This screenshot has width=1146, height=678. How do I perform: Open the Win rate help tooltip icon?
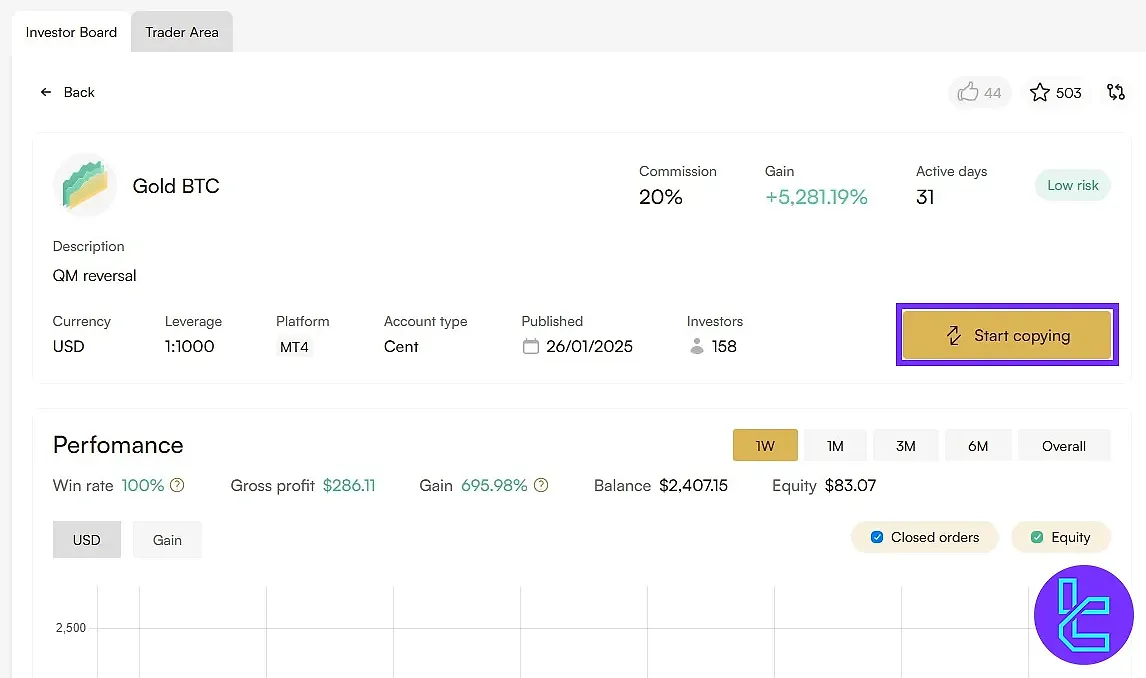tap(178, 485)
